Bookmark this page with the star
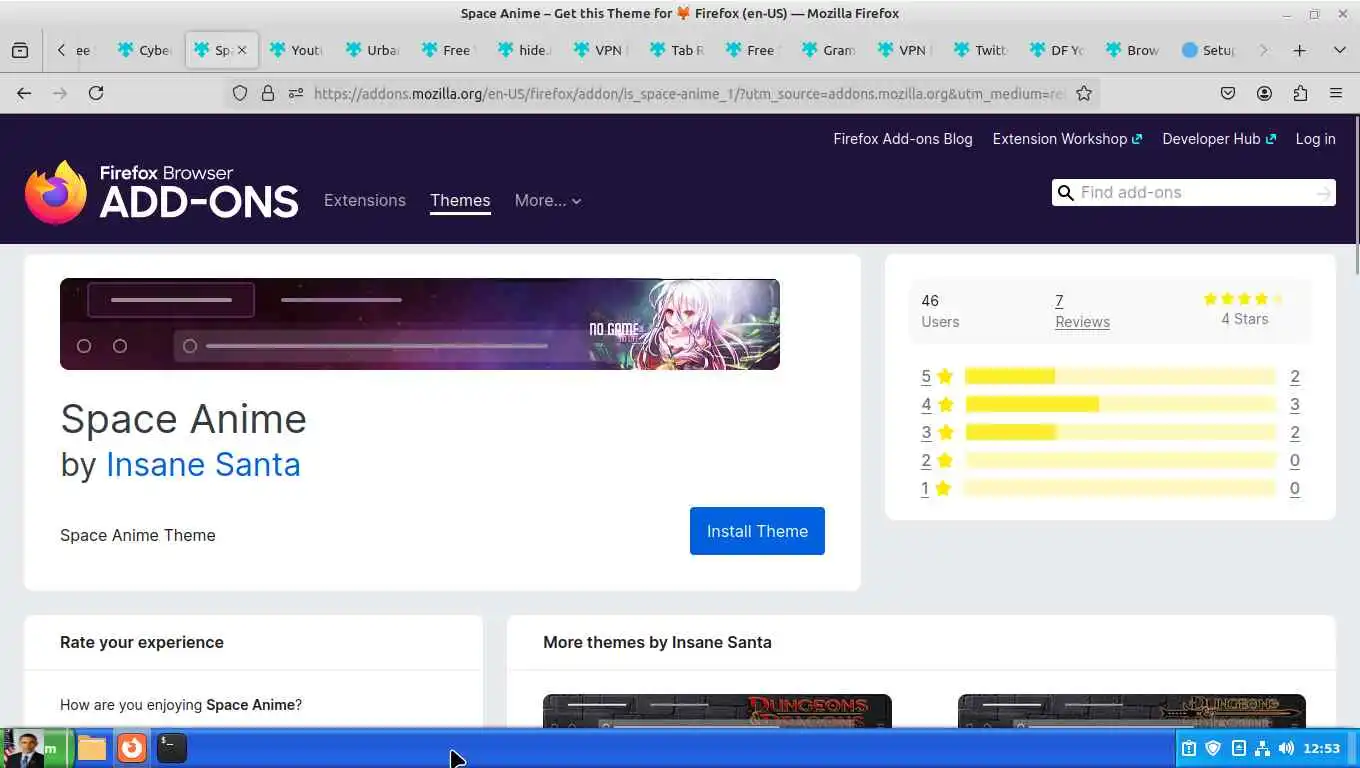1360x768 pixels. pos(1083,93)
